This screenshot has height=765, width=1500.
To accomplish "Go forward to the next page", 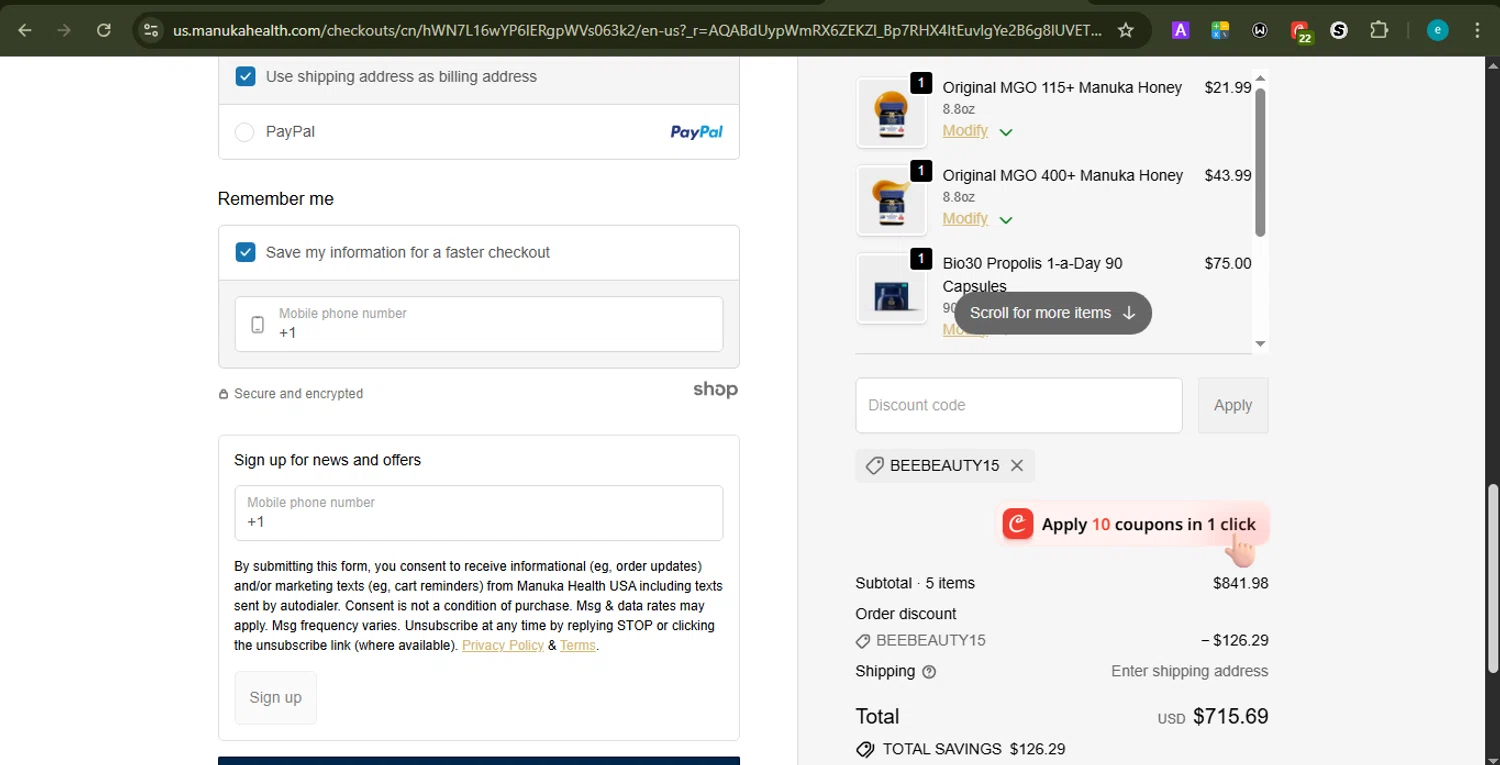I will click(64, 30).
